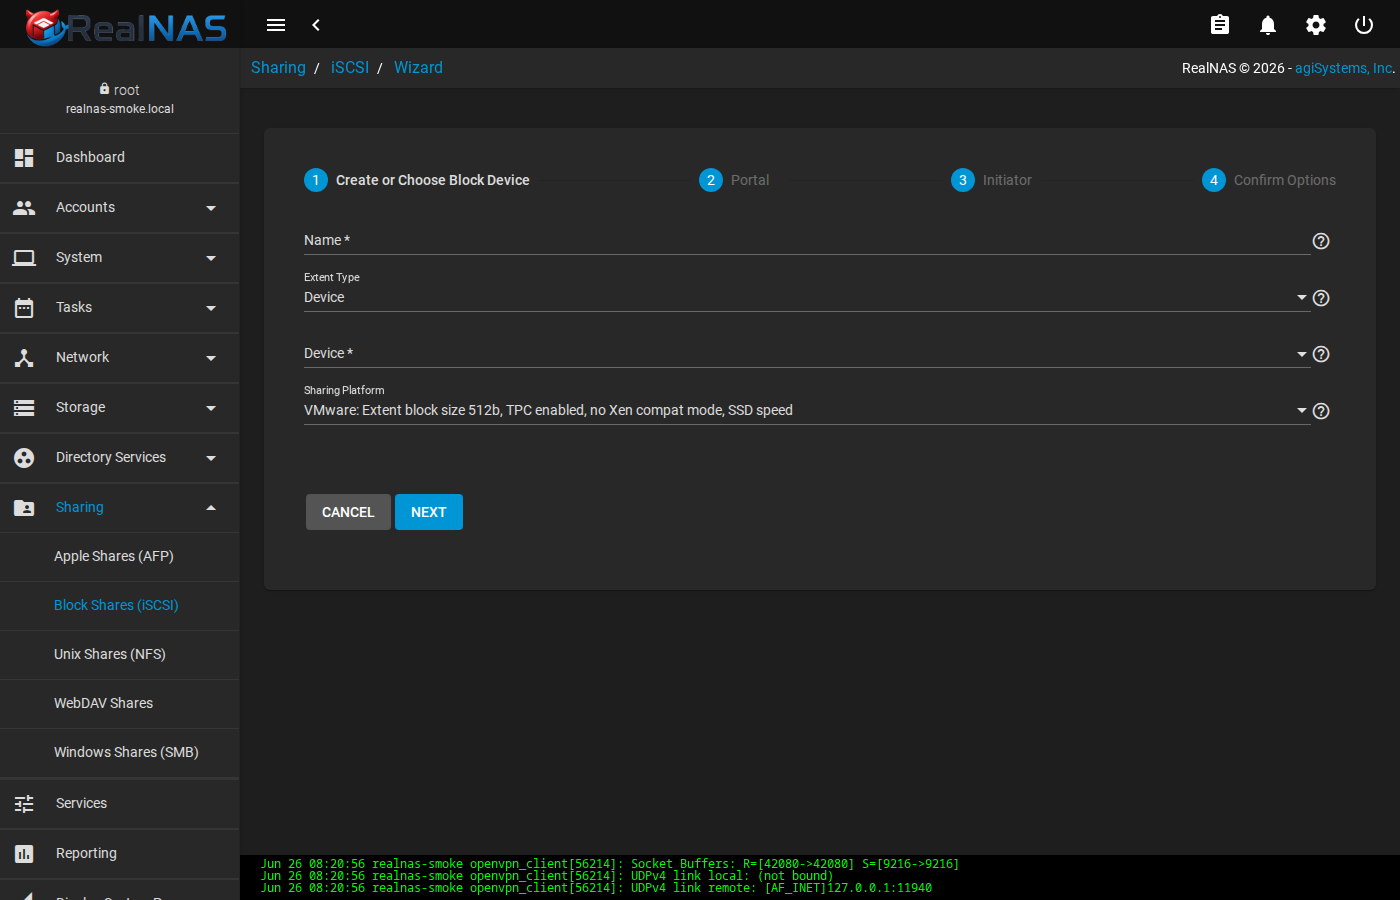Viewport: 1400px width, 900px height.
Task: Open Windows Shares (SMB)
Action: click(120, 753)
